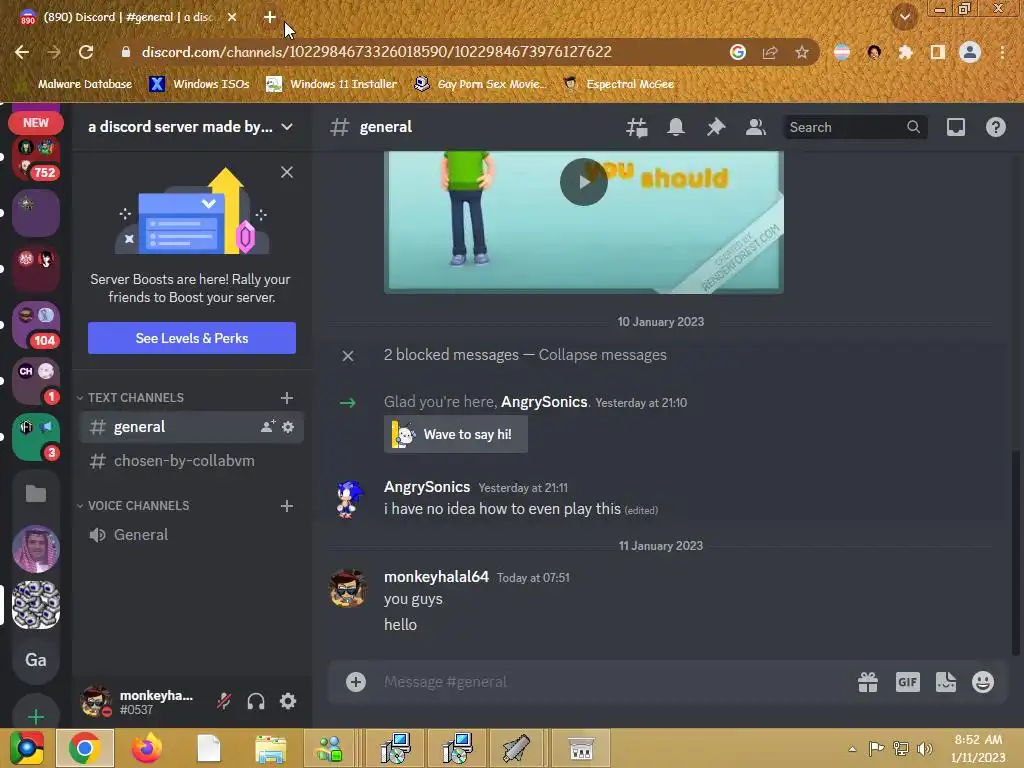Open the Chrome extensions puzzle icon
This screenshot has height=768, width=1024.
(905, 52)
